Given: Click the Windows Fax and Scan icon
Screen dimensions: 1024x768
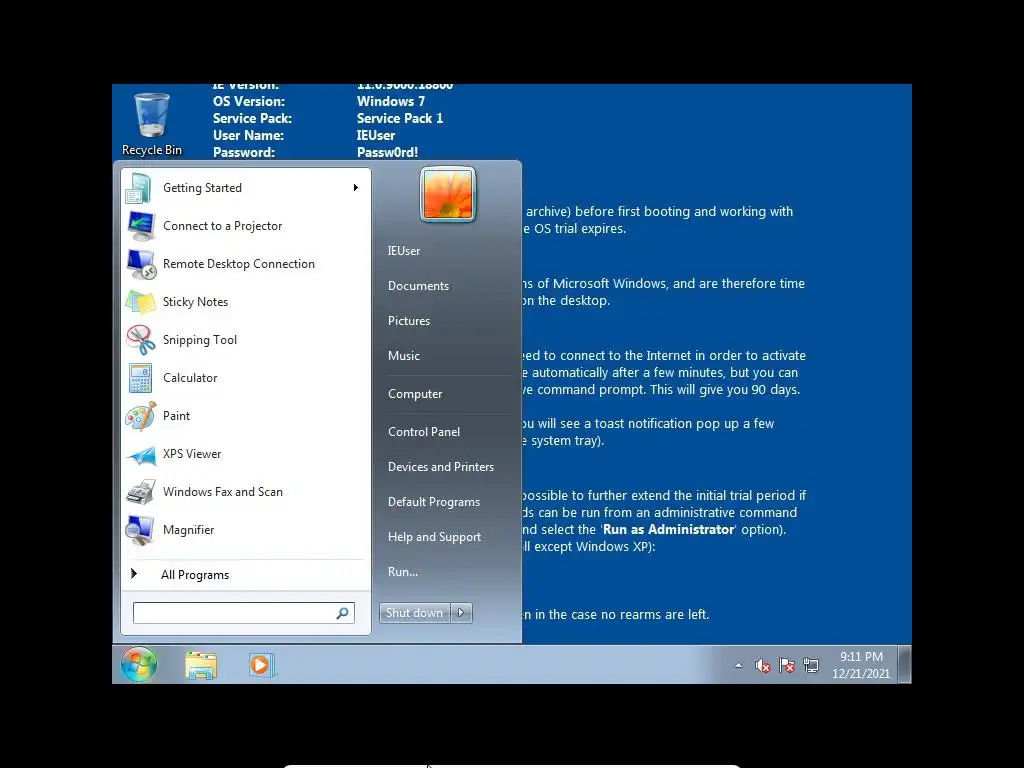Looking at the screenshot, I should [x=140, y=492].
